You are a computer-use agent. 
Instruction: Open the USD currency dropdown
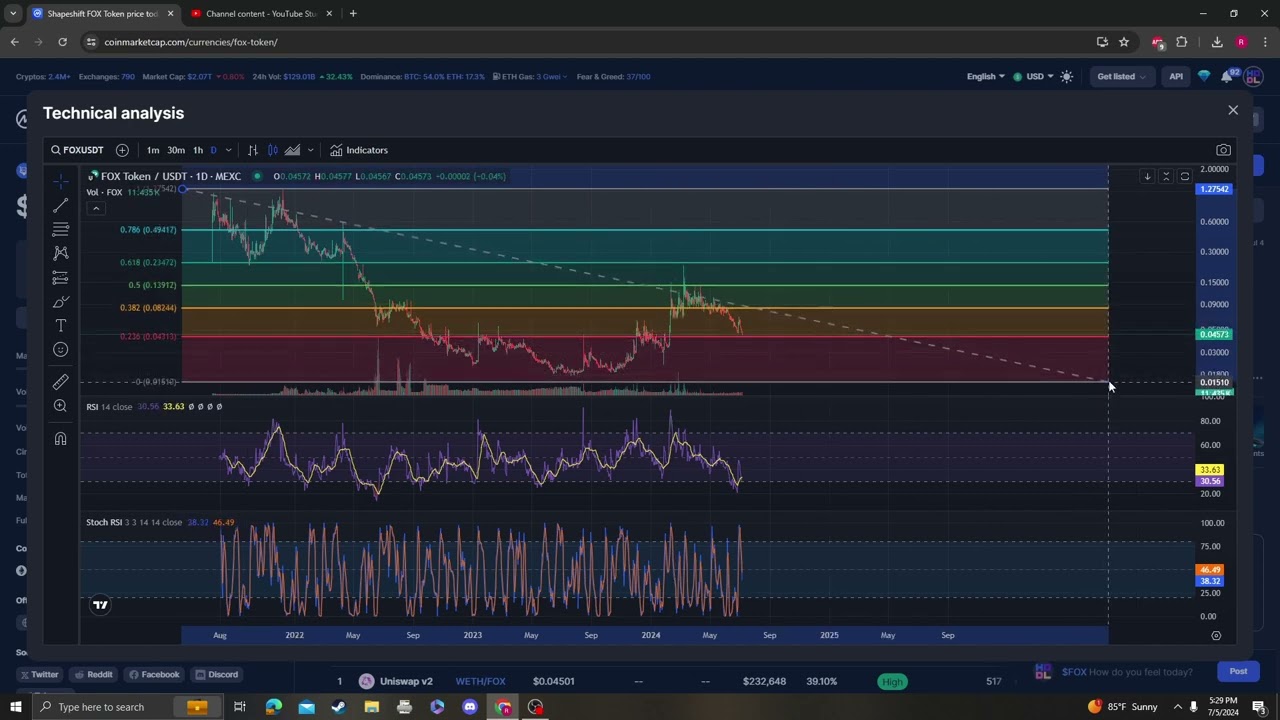tap(1034, 76)
